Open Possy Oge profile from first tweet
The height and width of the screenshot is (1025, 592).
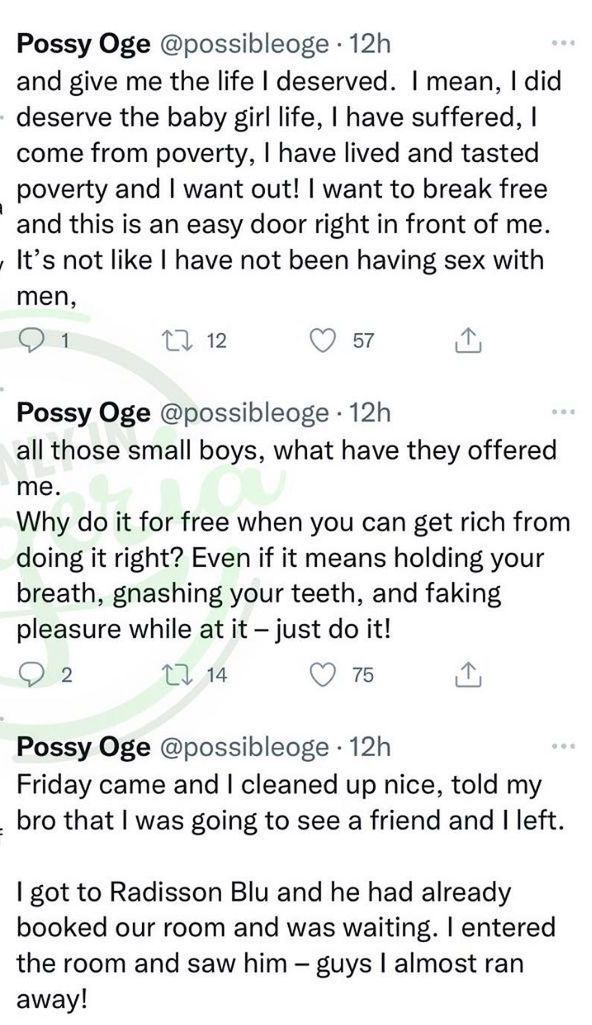click(x=83, y=44)
